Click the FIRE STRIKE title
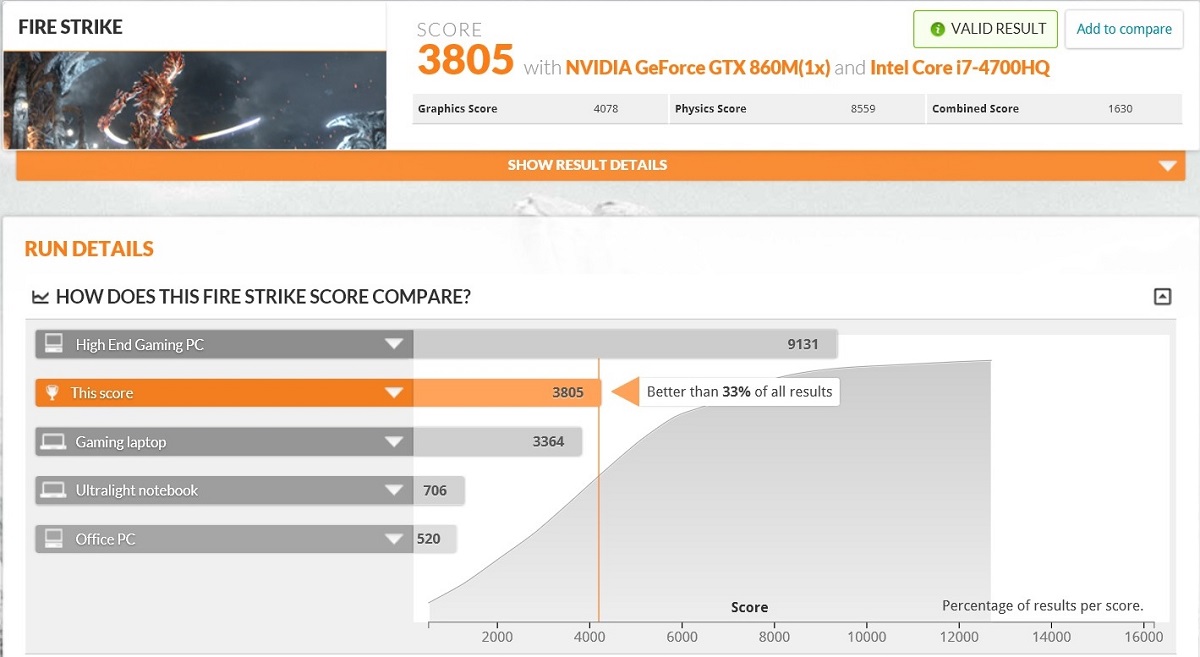Image resolution: width=1200 pixels, height=657 pixels. tap(70, 27)
